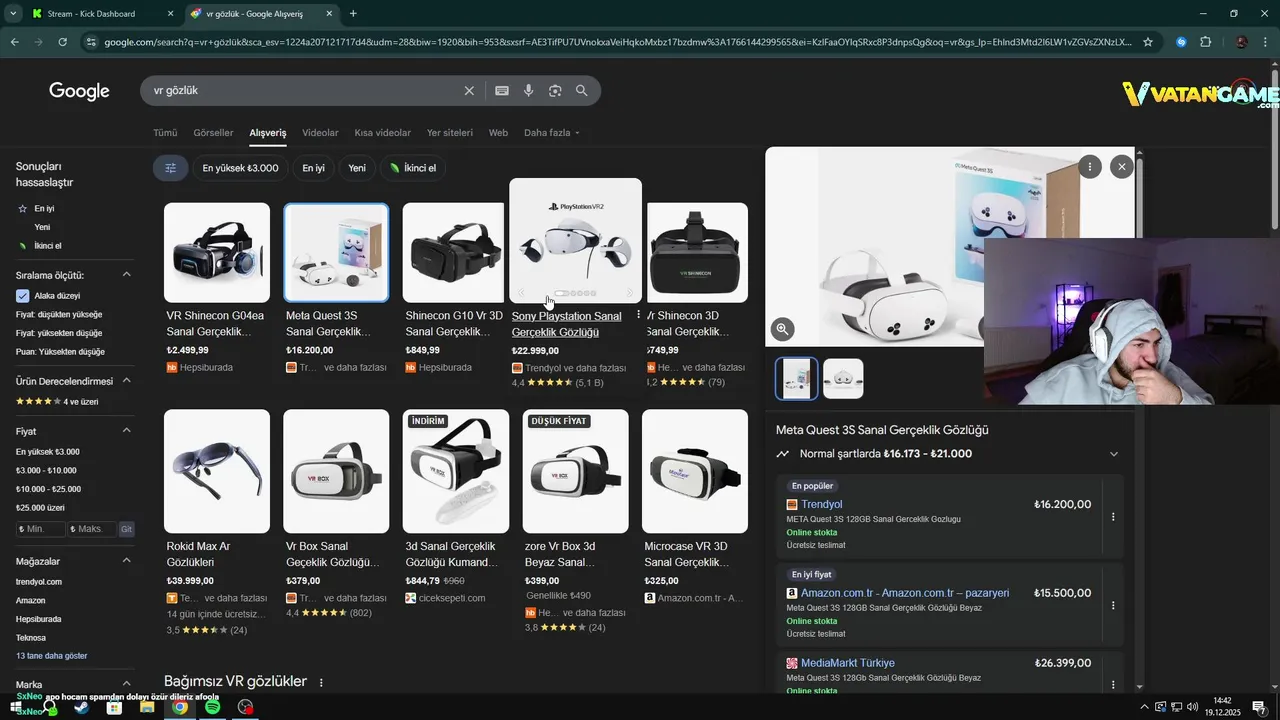The width and height of the screenshot is (1280, 720).
Task: Open three-dot menu on Sony Playstation card
Action: click(x=638, y=315)
